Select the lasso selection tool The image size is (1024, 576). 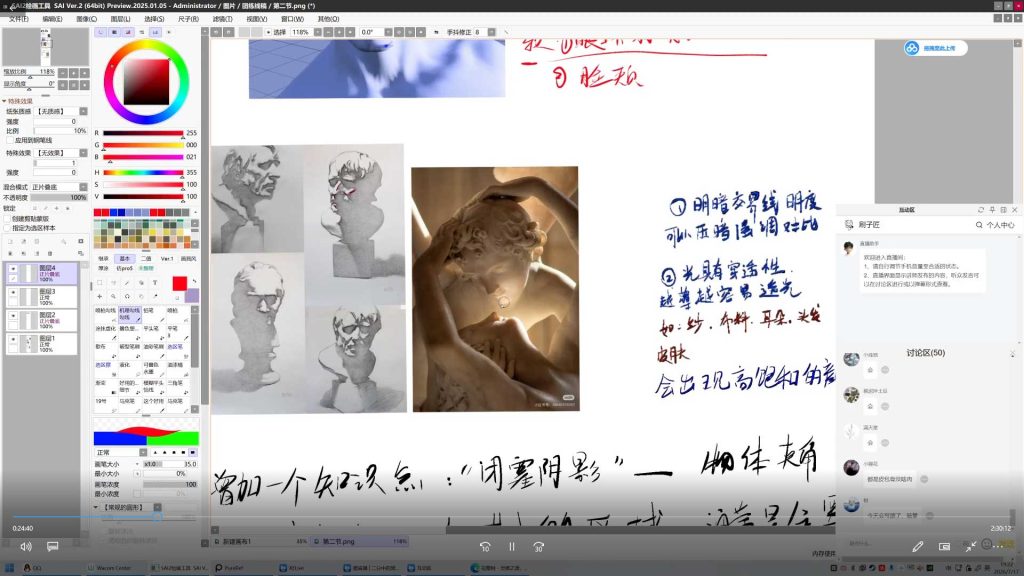tap(114, 283)
